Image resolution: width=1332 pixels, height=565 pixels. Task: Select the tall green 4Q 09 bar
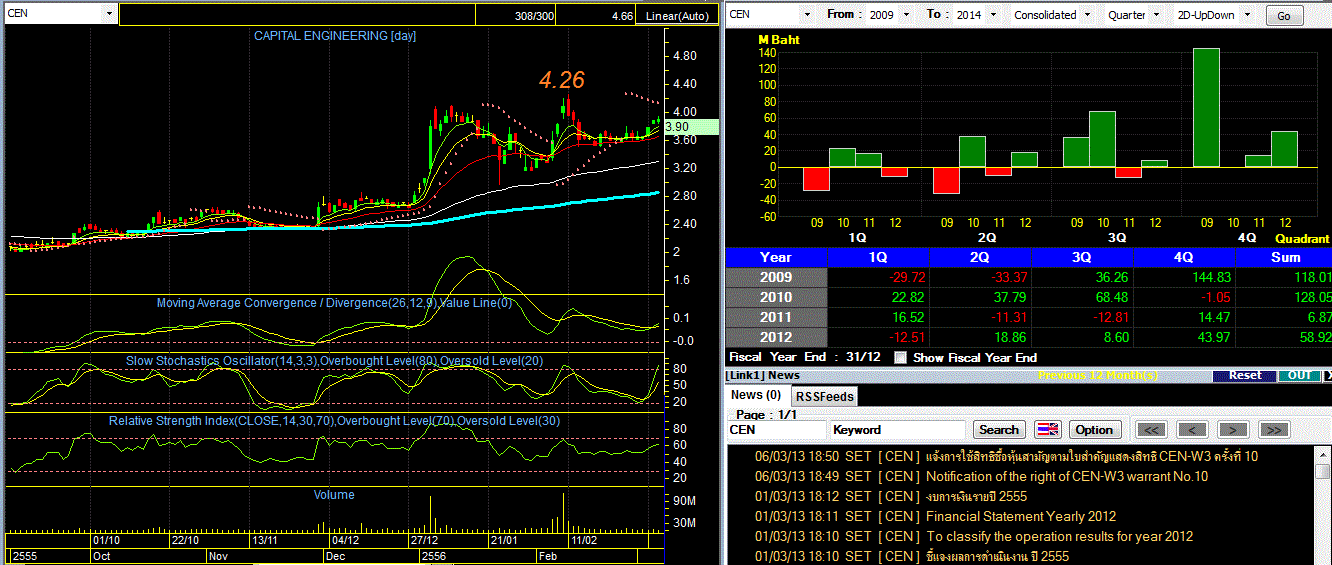coord(1206,108)
